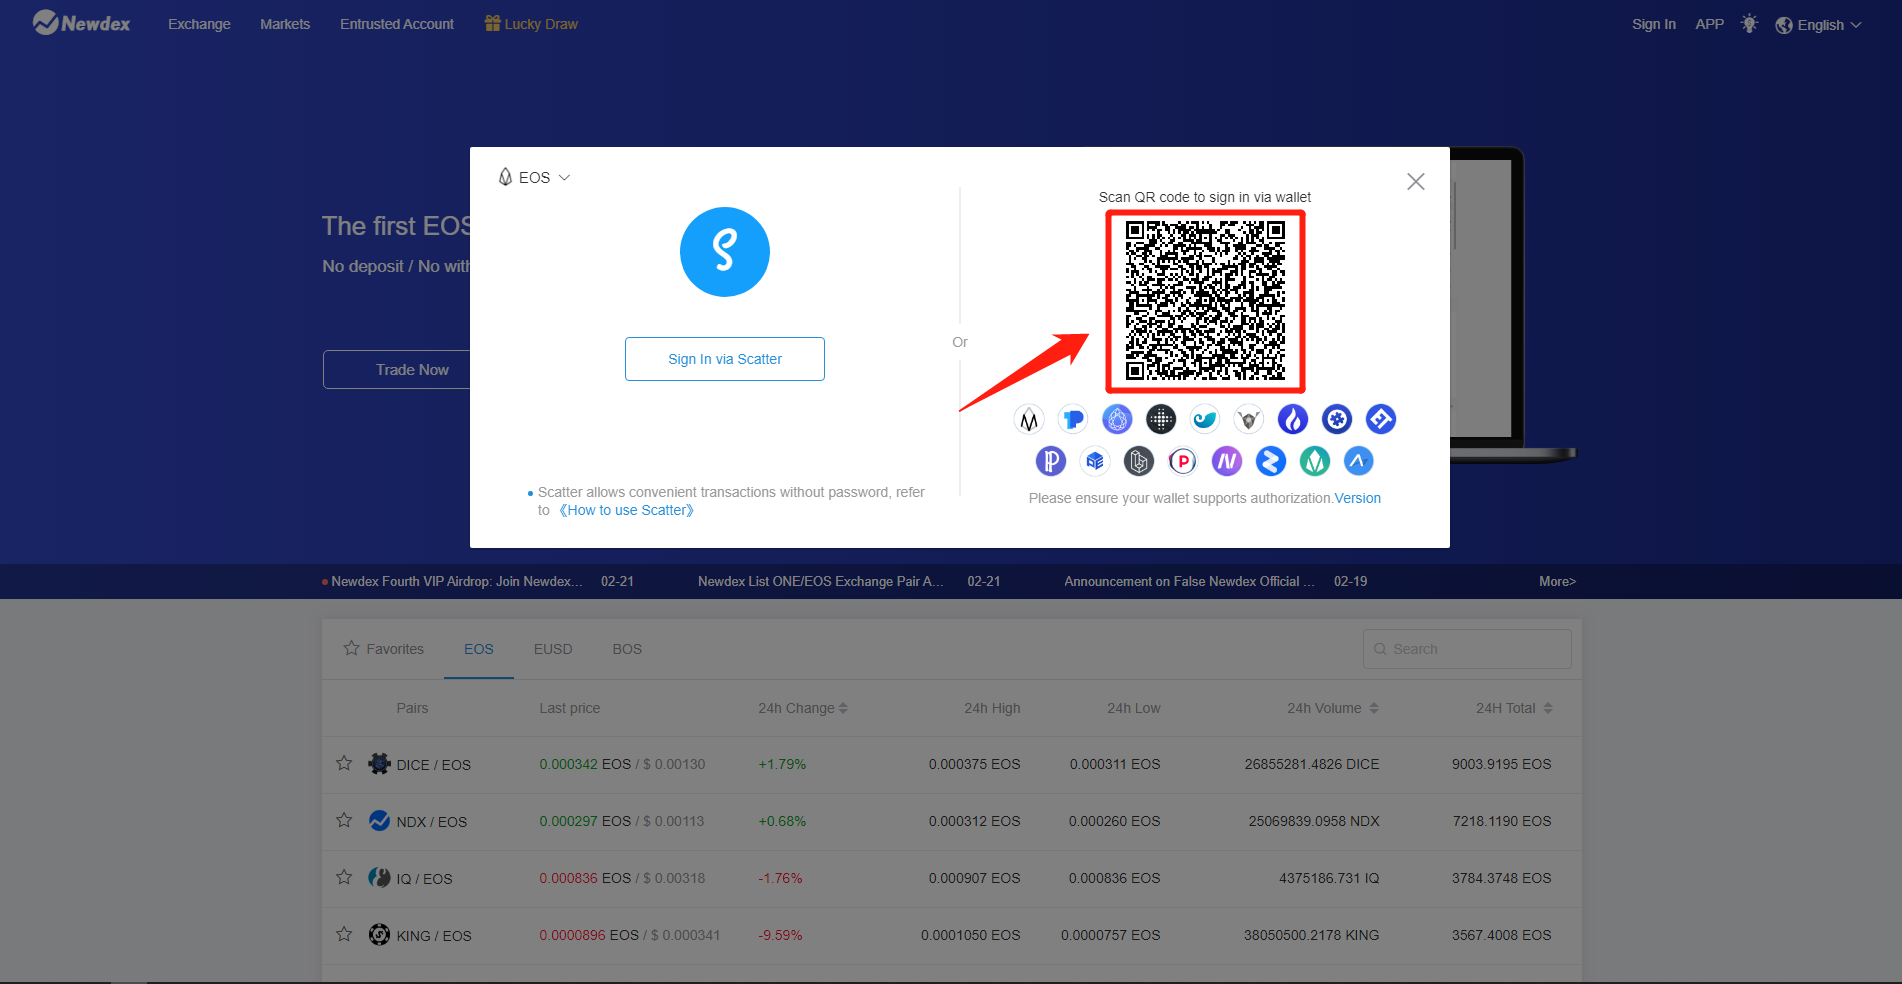1902x984 pixels.
Task: Click the red P circle wallet icon
Action: 1183,461
